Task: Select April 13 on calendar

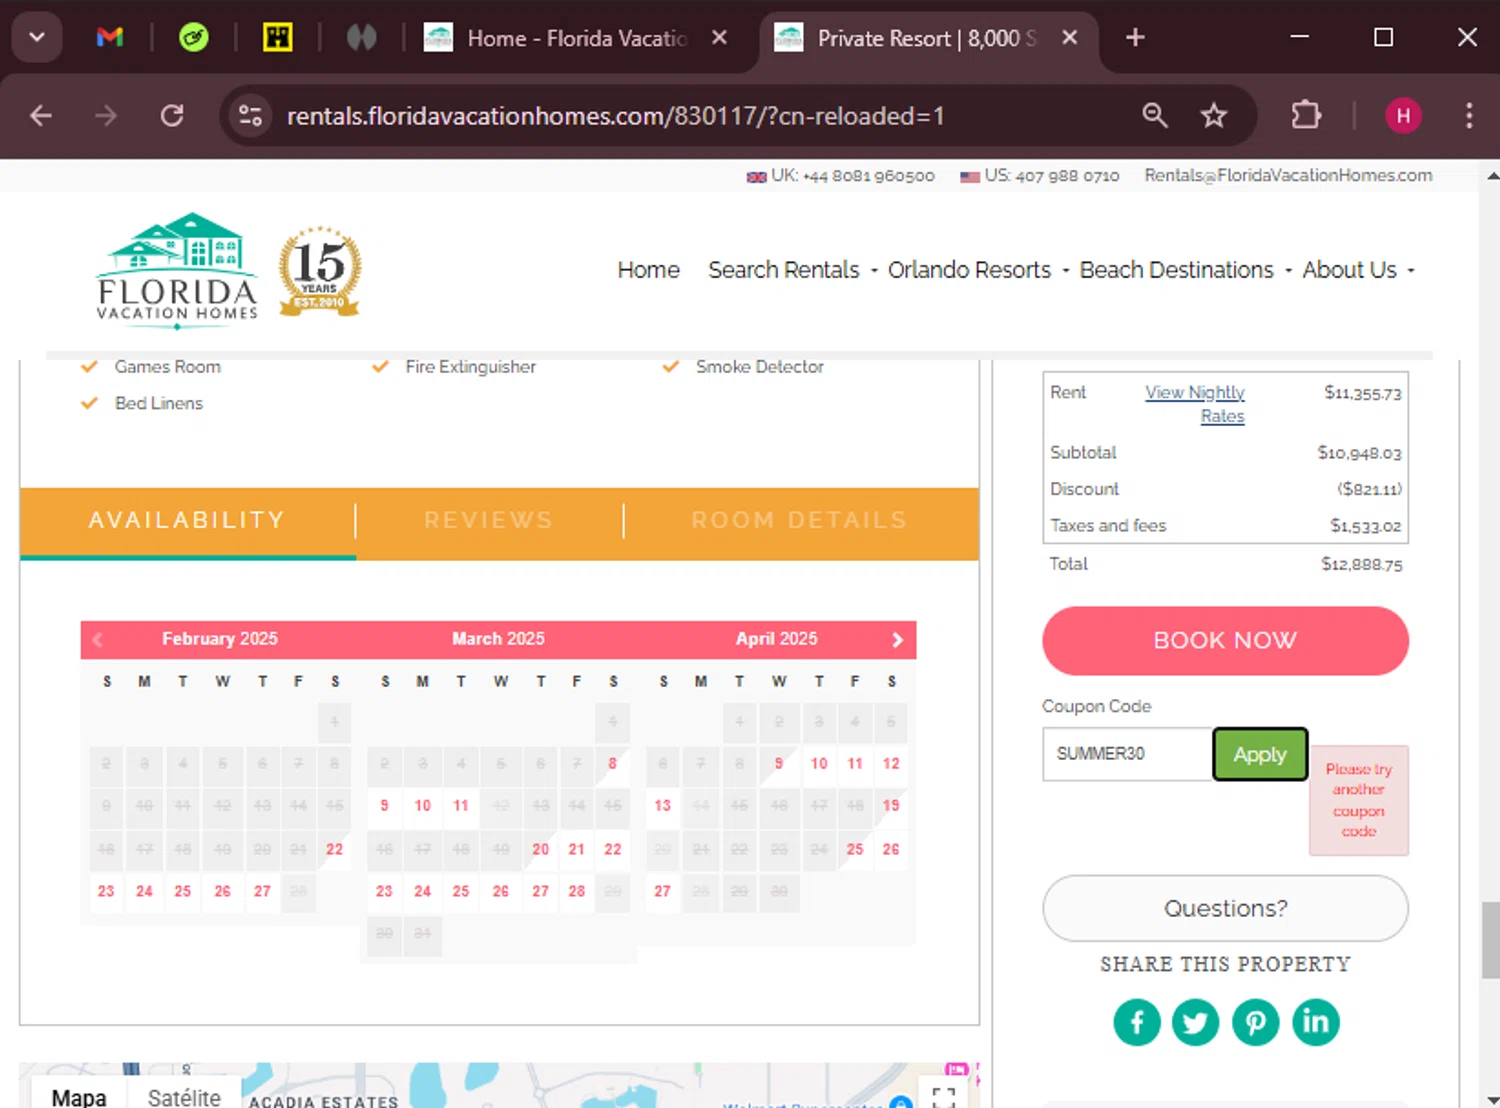Action: point(662,805)
